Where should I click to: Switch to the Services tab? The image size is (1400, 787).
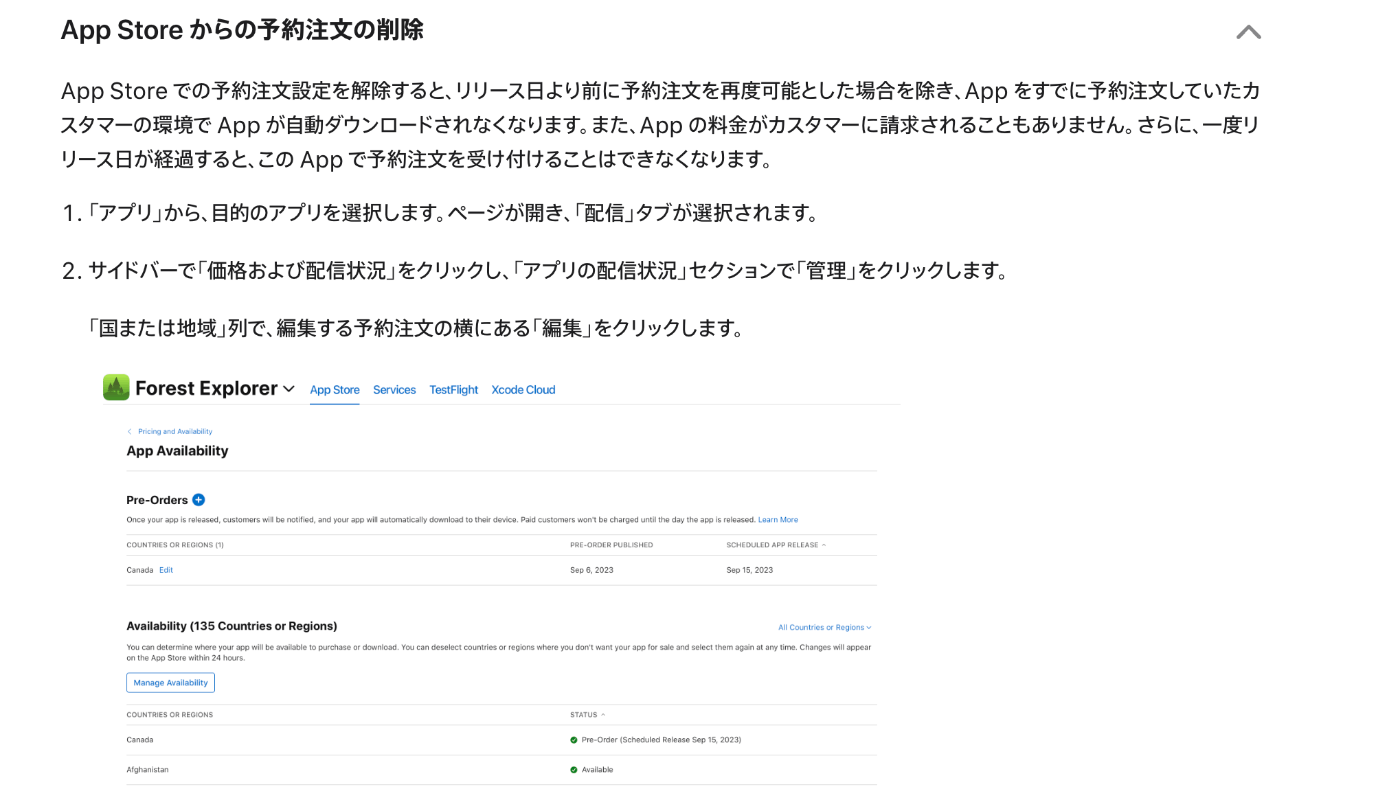pos(394,390)
